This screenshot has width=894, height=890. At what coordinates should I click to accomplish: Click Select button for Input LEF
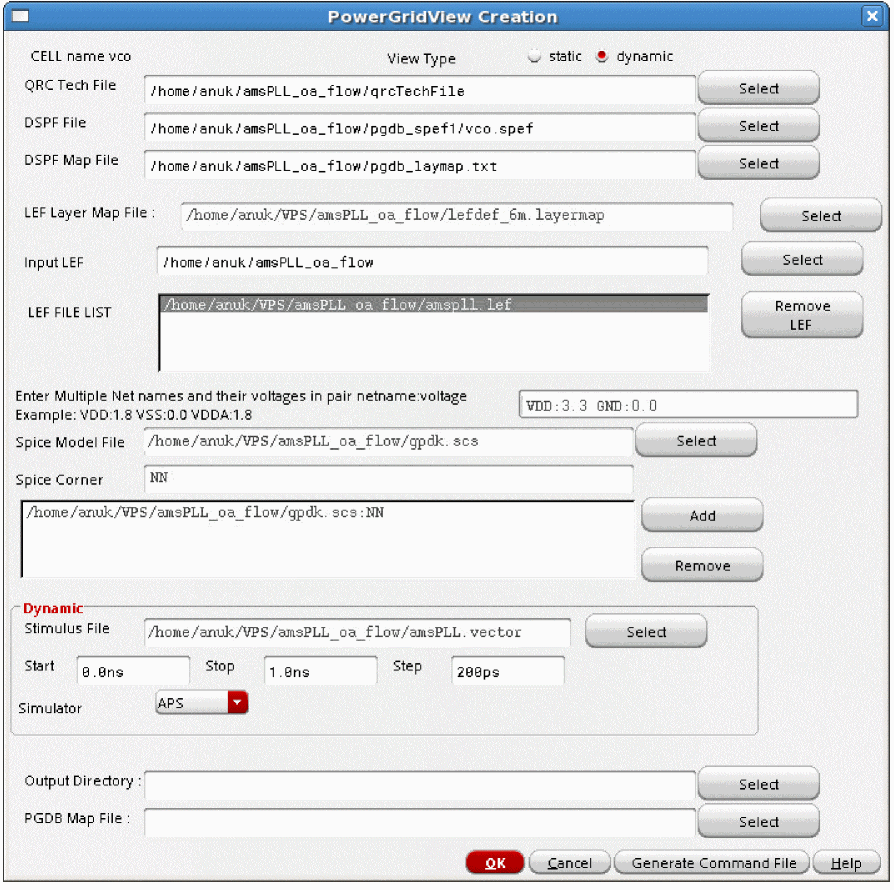pyautogui.click(x=802, y=259)
